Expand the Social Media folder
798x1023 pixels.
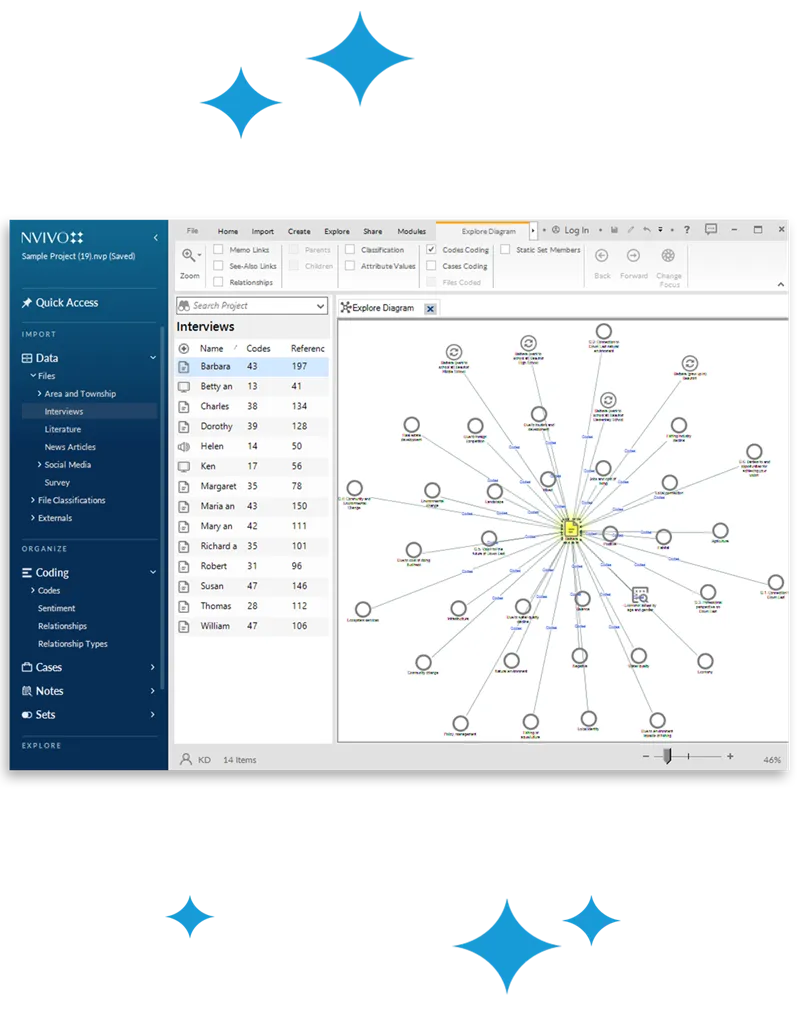coord(39,465)
